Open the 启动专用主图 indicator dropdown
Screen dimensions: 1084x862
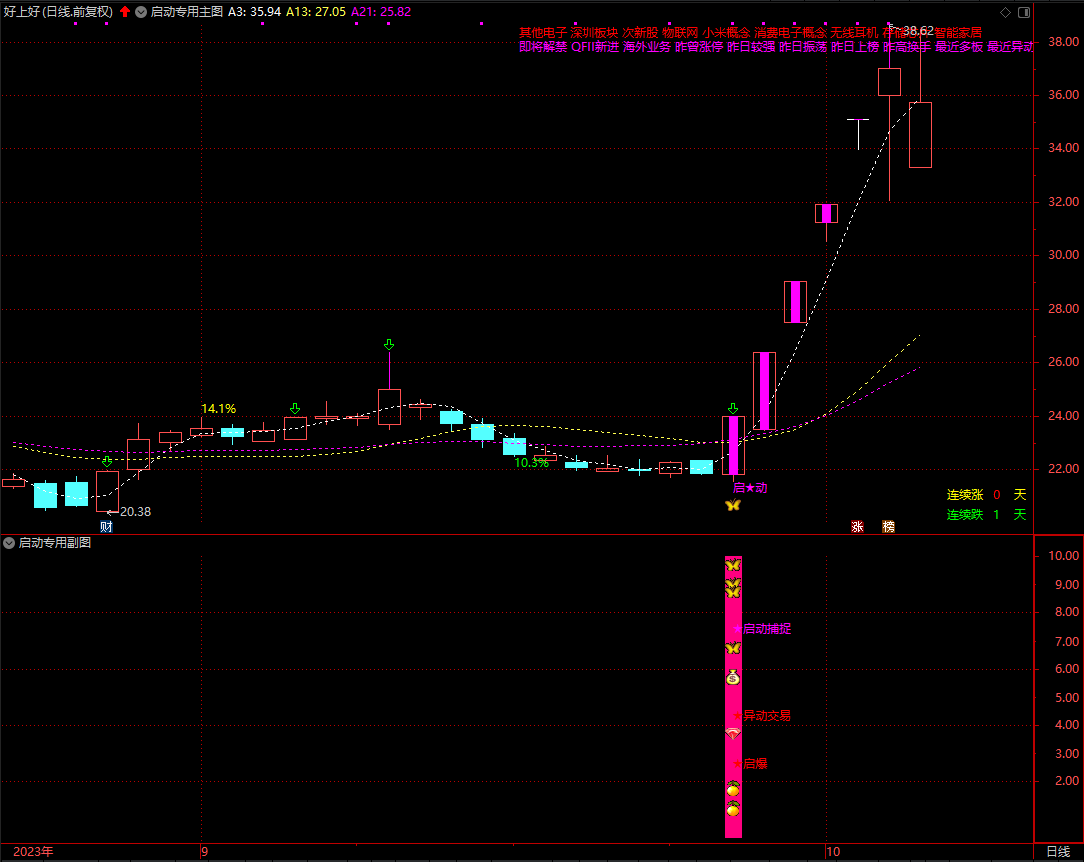point(141,12)
